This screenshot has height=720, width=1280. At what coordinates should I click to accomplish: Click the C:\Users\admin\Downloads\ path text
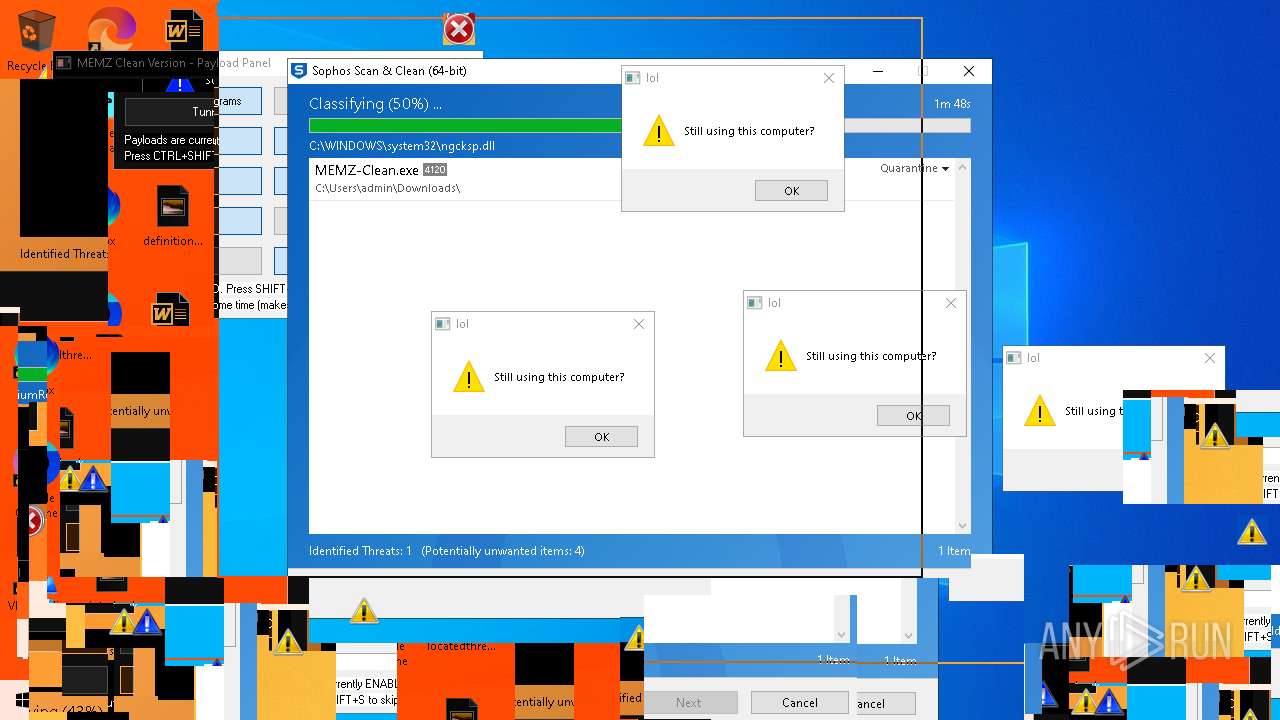point(387,188)
